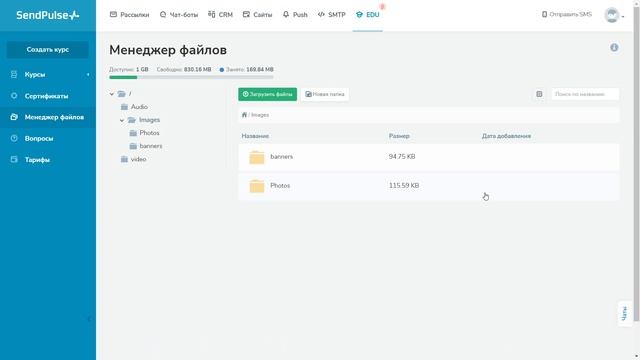This screenshot has height=360, width=640.
Task: Open the SMTP section
Action: [x=331, y=15]
